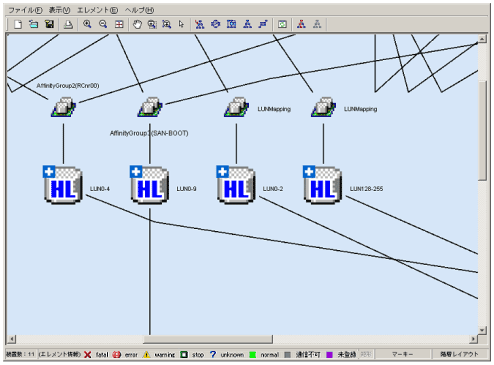Select the Zoom in magnifier tool
This screenshot has height=365, width=494.
(87, 24)
